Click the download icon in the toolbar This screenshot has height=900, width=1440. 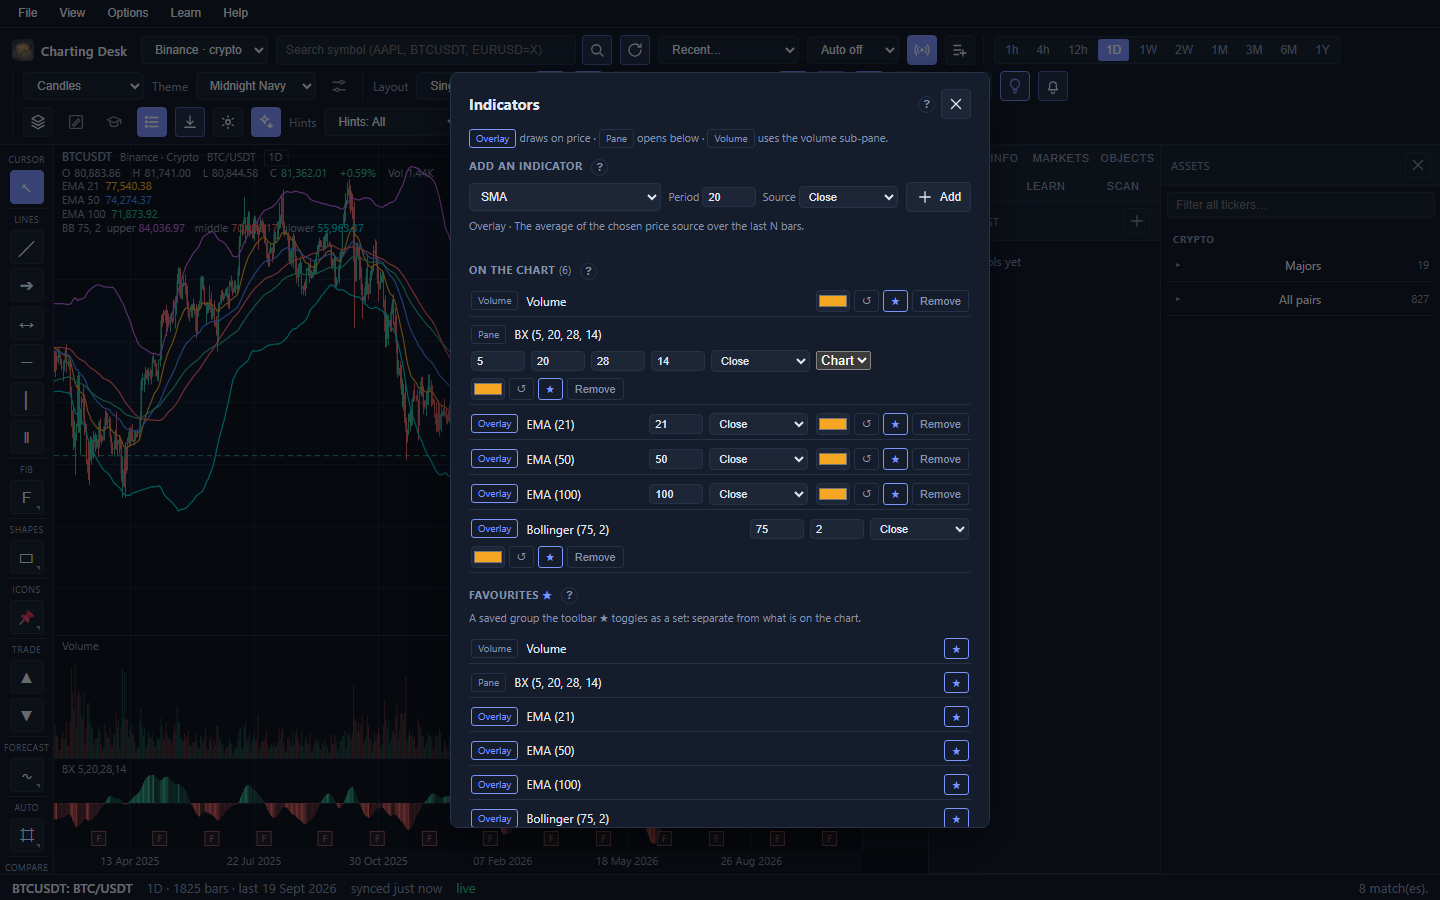[190, 122]
